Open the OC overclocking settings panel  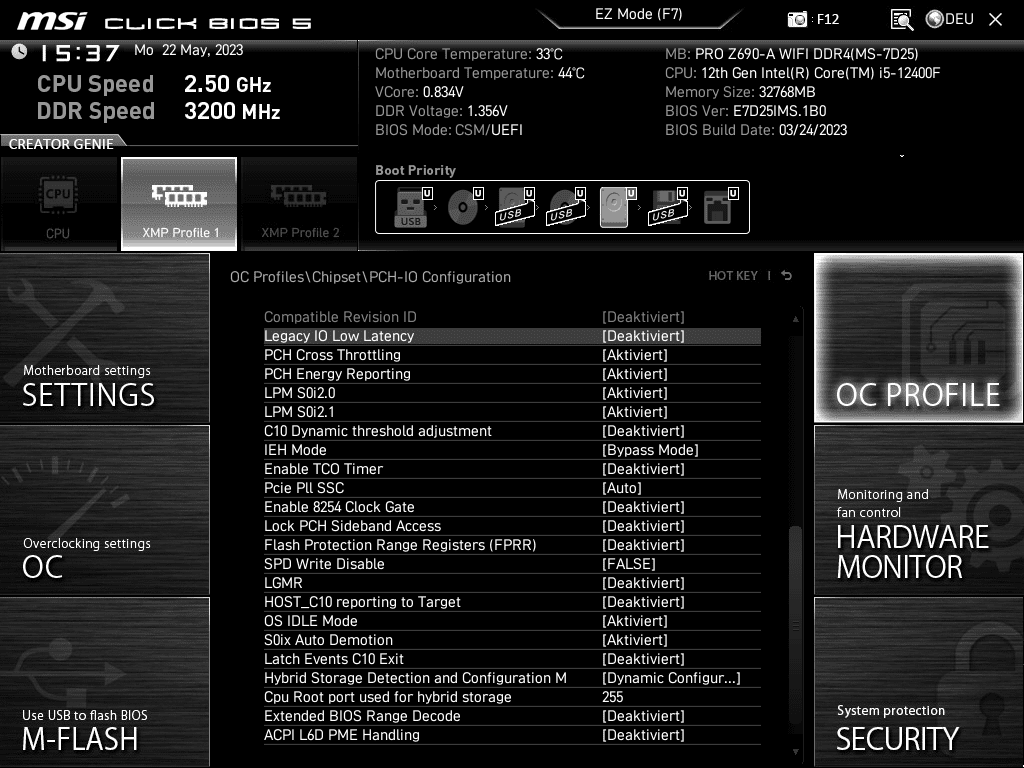[104, 510]
